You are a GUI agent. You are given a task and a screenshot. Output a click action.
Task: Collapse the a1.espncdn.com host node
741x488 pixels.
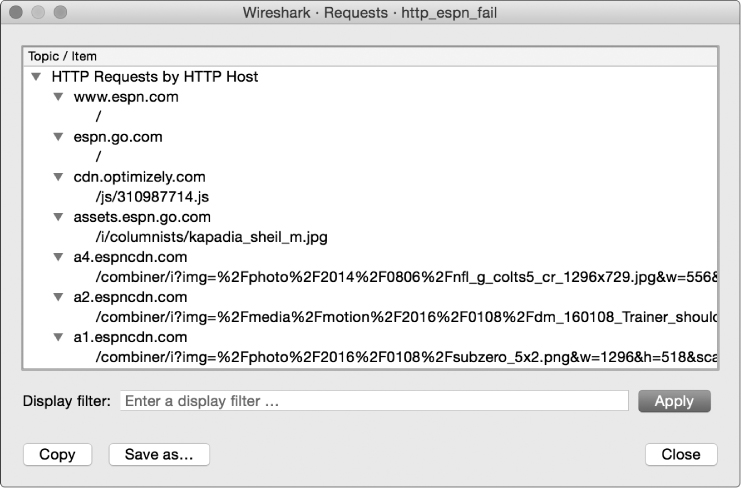pos(58,337)
